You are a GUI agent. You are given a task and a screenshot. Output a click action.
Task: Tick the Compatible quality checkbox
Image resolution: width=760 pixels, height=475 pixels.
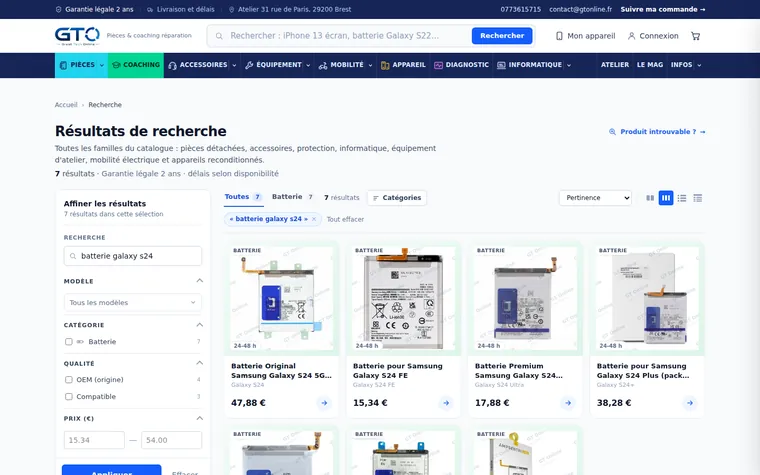(69, 396)
